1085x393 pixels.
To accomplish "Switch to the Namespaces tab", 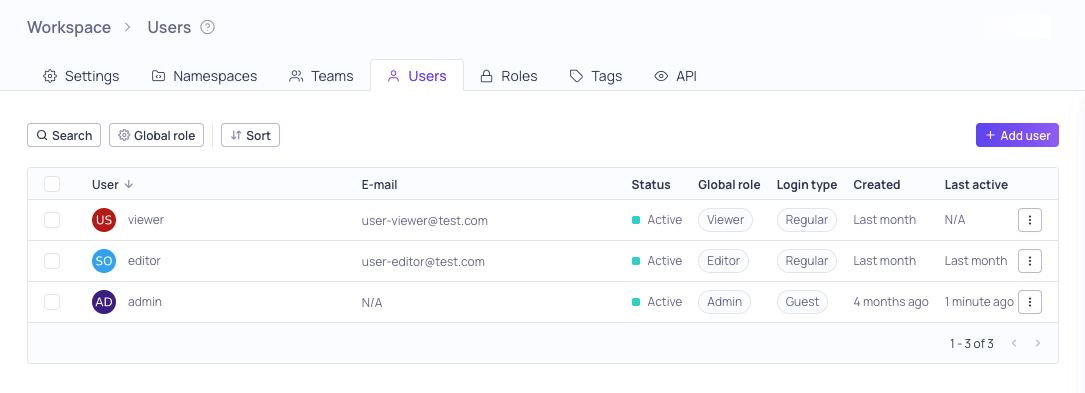I will (204, 76).
